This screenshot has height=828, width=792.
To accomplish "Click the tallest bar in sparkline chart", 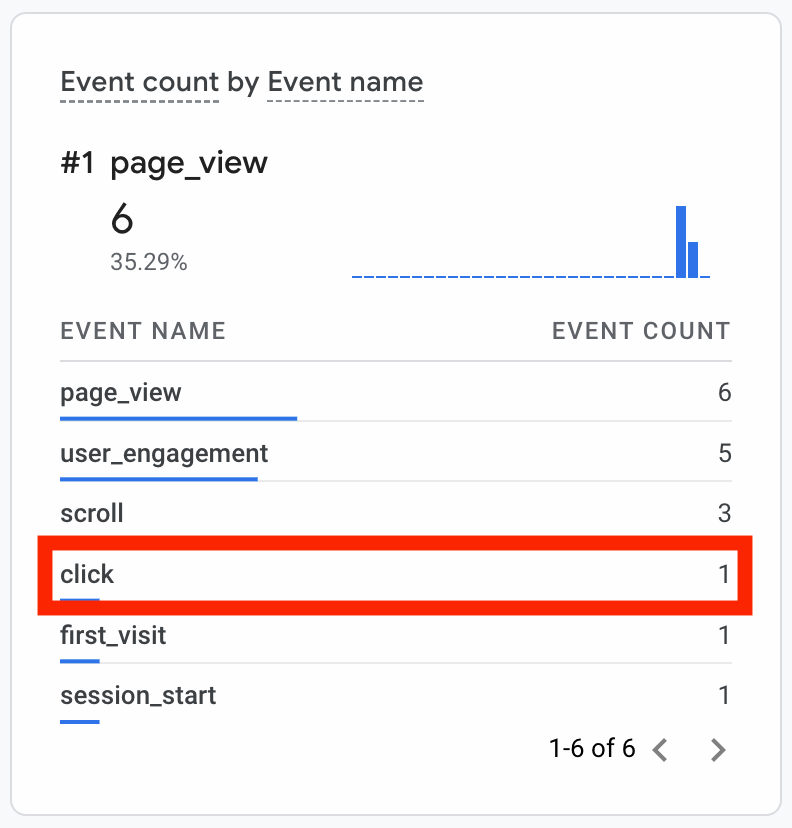I will pyautogui.click(x=681, y=241).
